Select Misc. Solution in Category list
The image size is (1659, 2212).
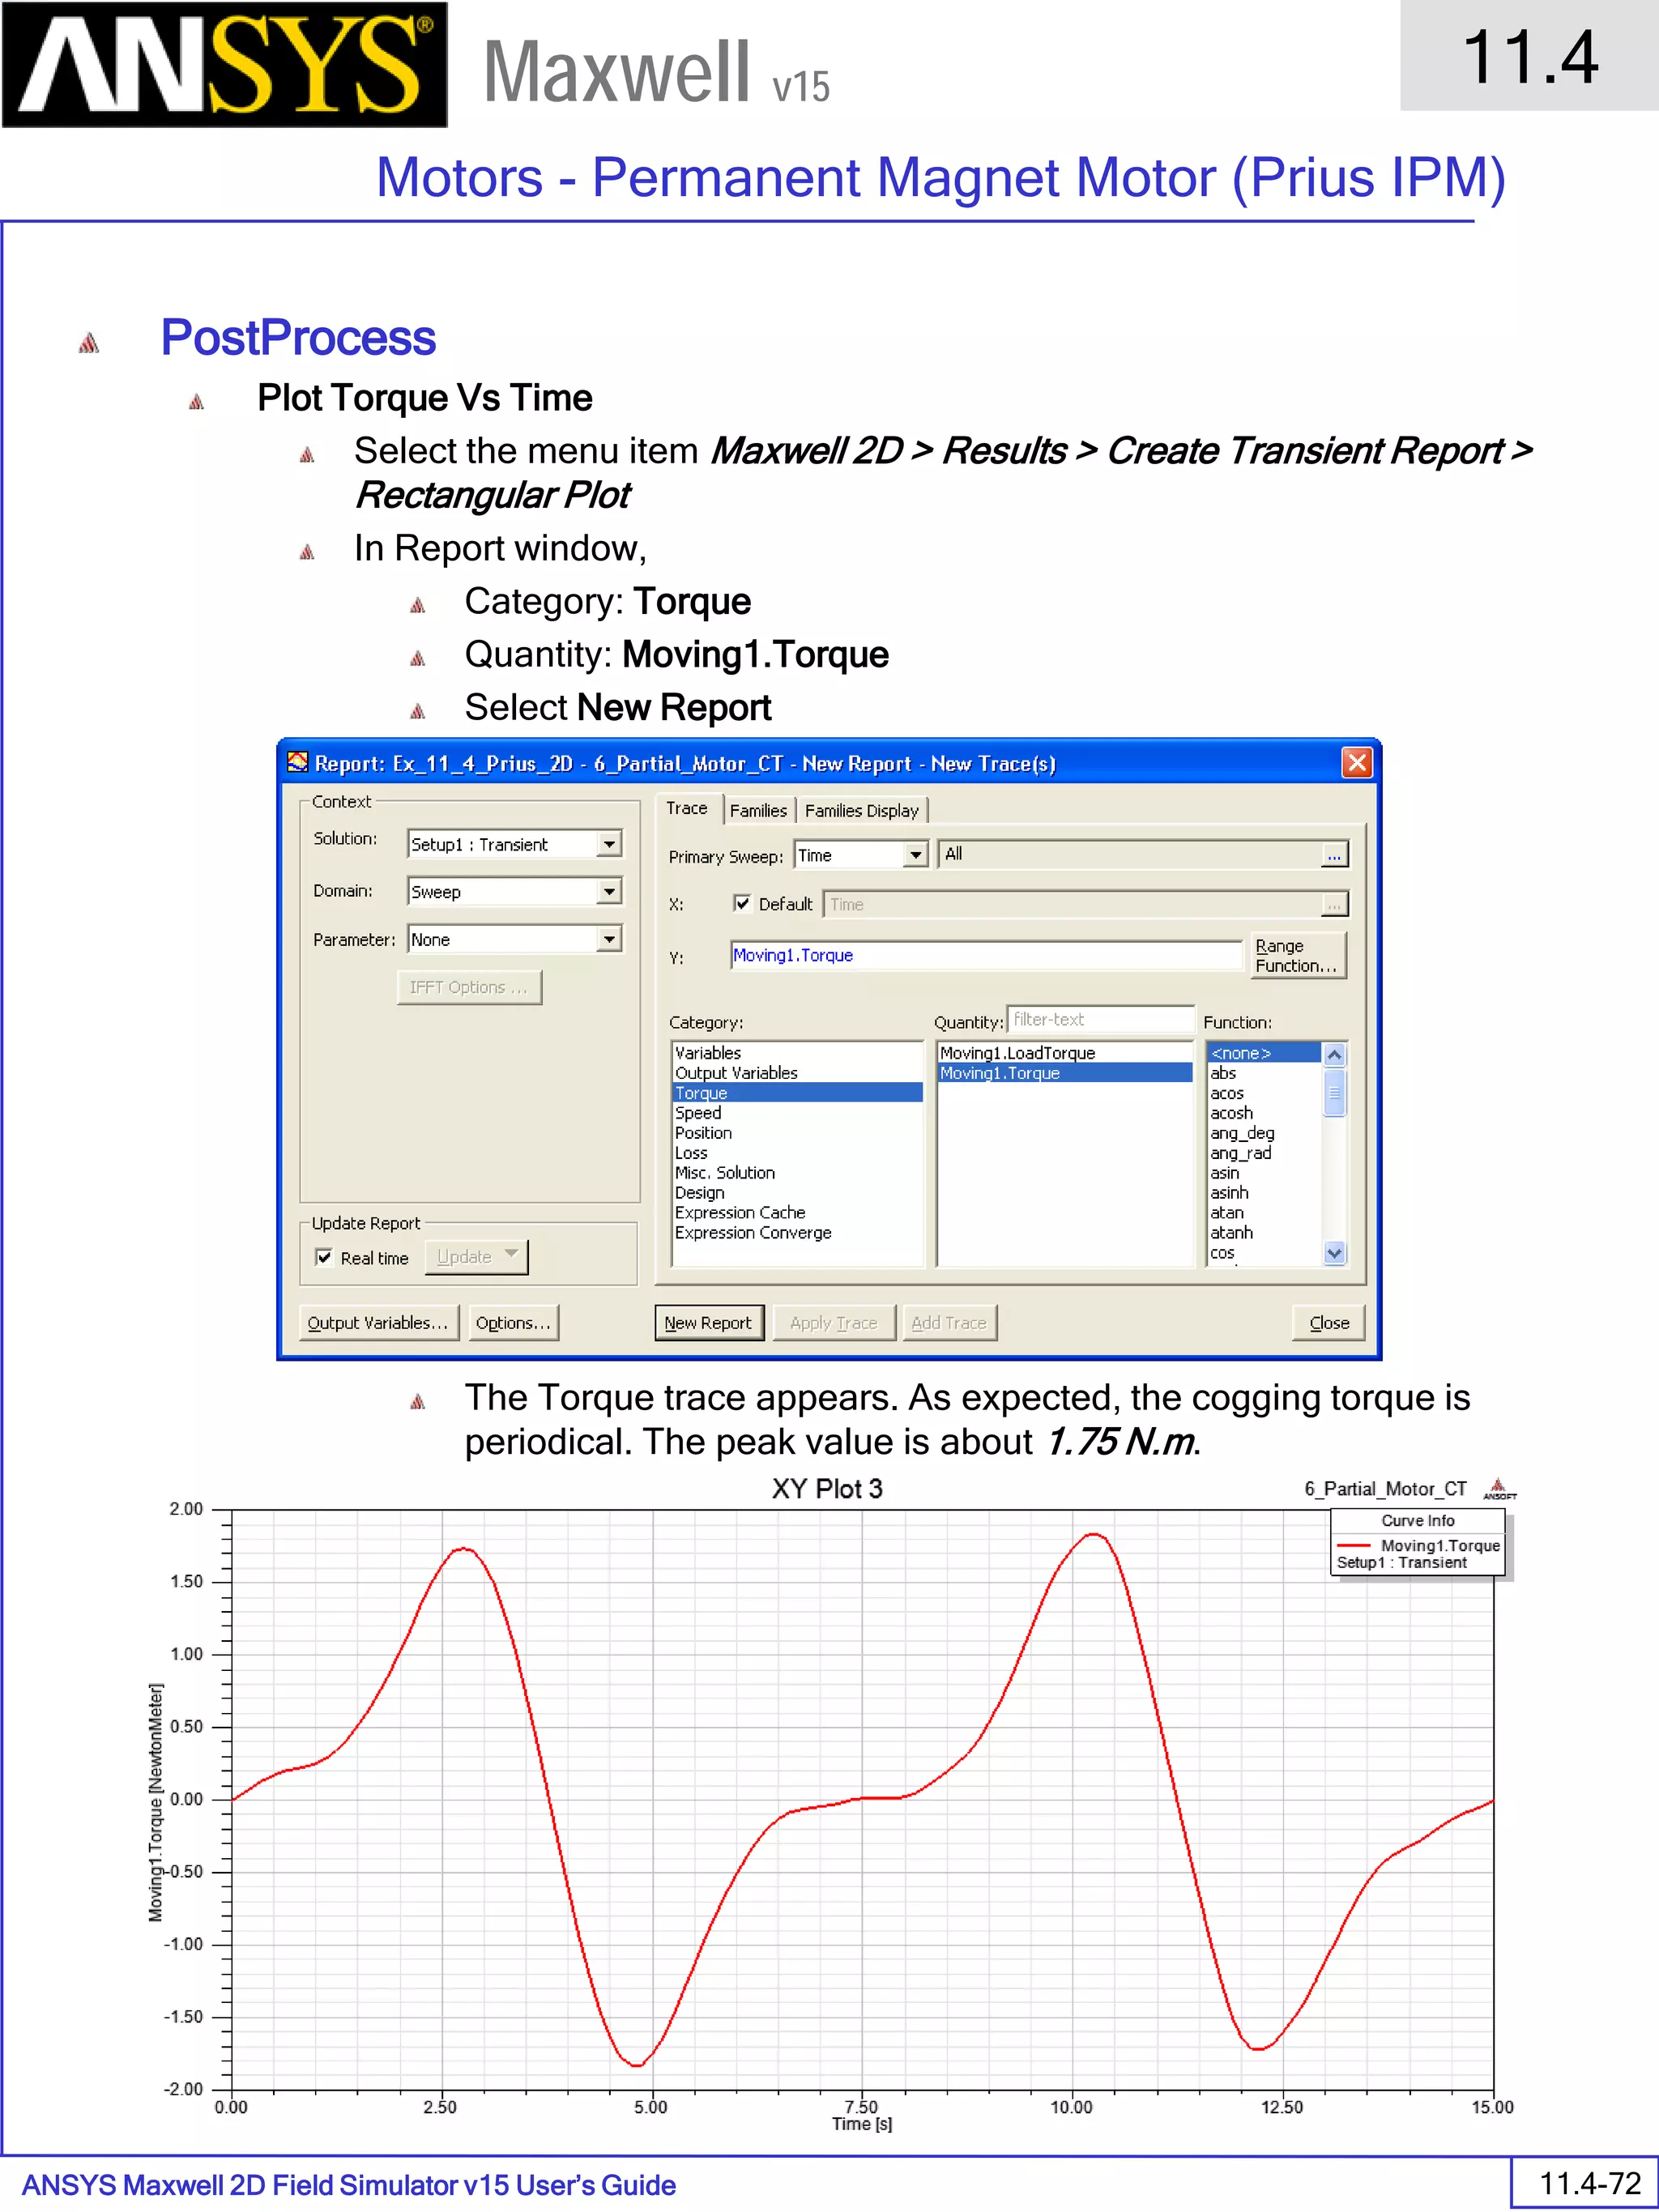pyautogui.click(x=797, y=1173)
